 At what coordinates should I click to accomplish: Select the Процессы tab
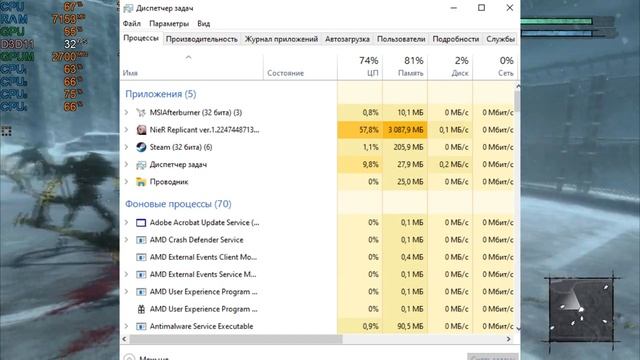(141, 38)
